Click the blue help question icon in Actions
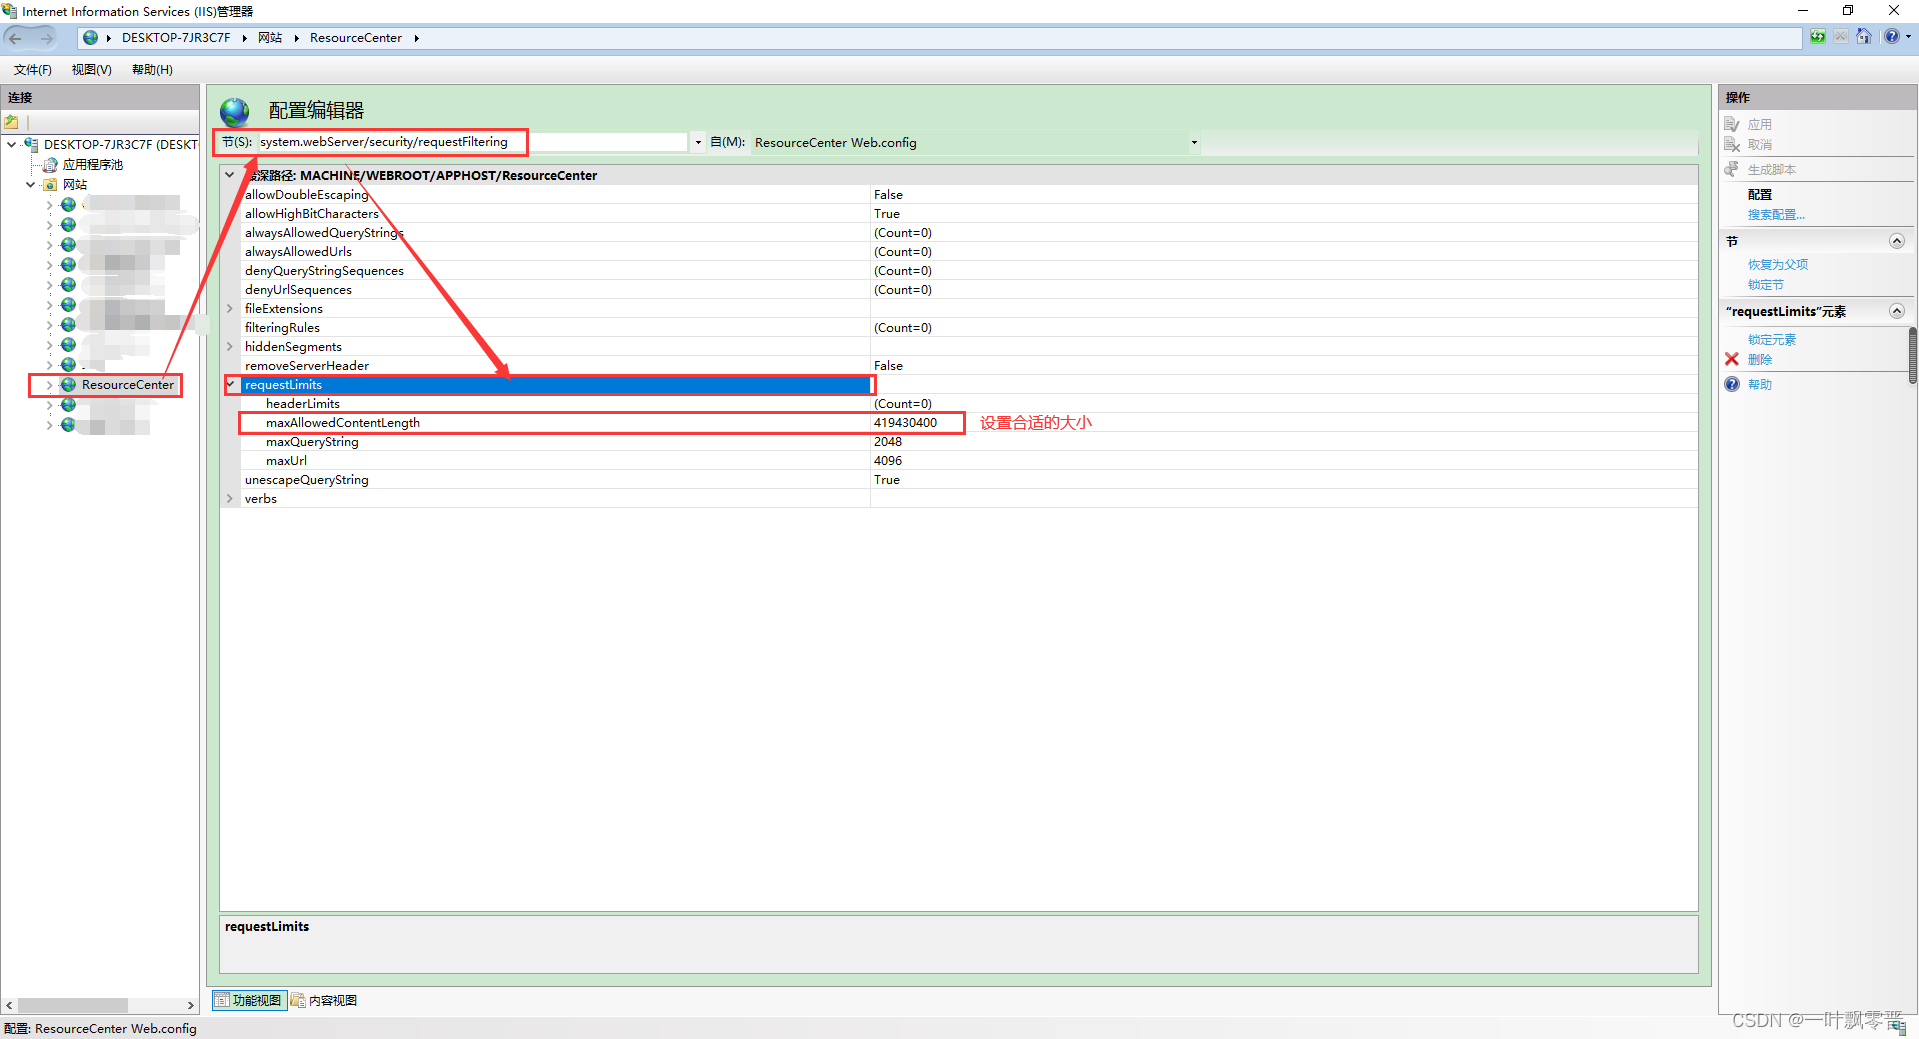This screenshot has width=1919, height=1039. click(1733, 385)
